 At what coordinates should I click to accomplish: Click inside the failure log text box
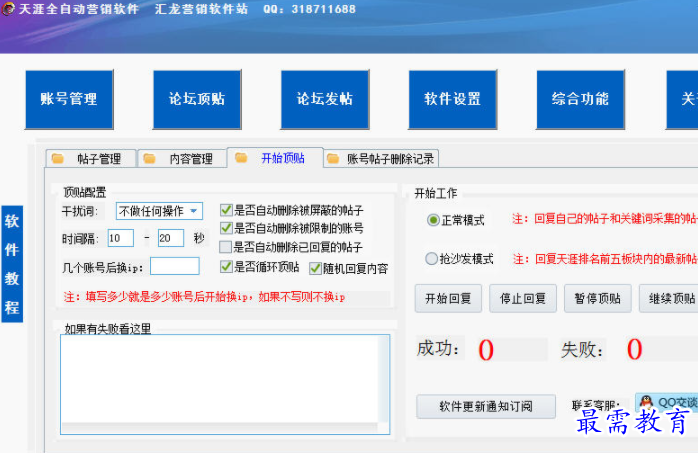220,379
